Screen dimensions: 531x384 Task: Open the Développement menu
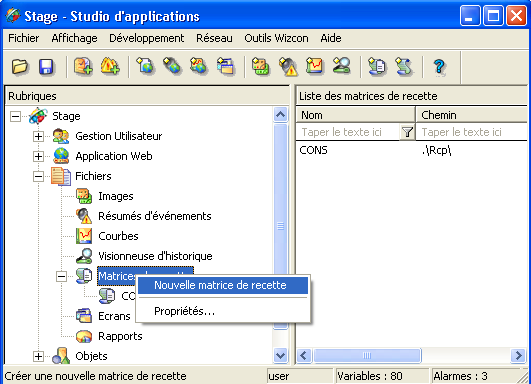pyautogui.click(x=147, y=38)
